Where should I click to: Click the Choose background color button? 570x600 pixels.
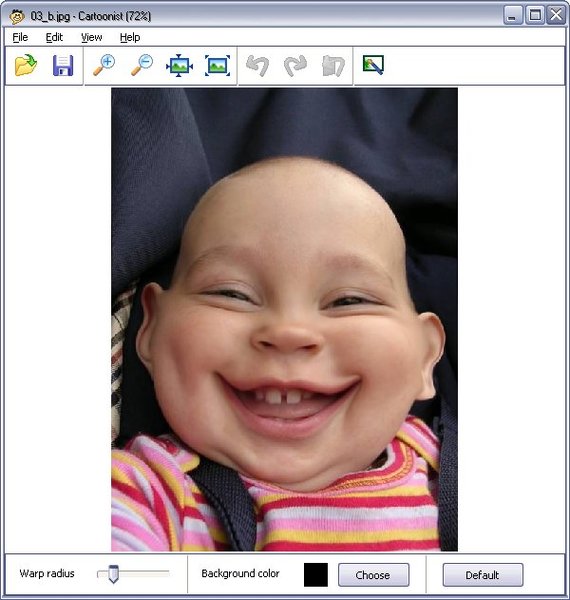[373, 575]
